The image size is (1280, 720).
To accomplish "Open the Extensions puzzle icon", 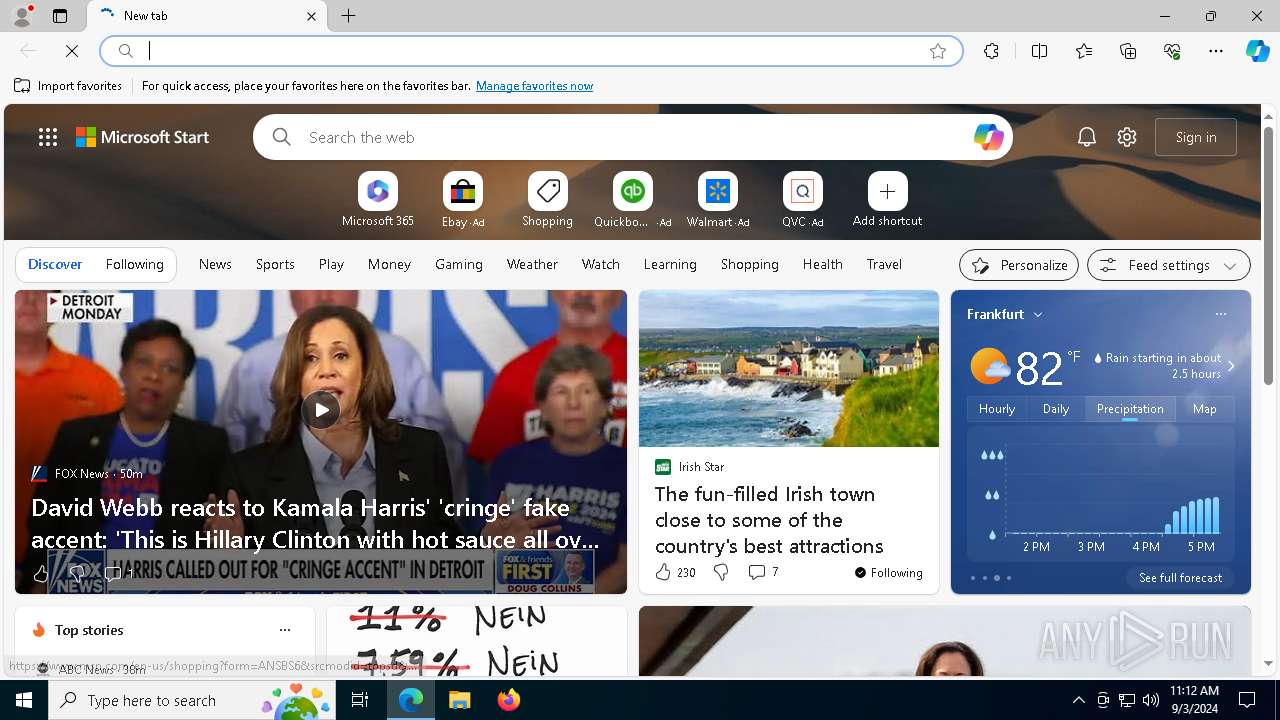I will click(991, 51).
